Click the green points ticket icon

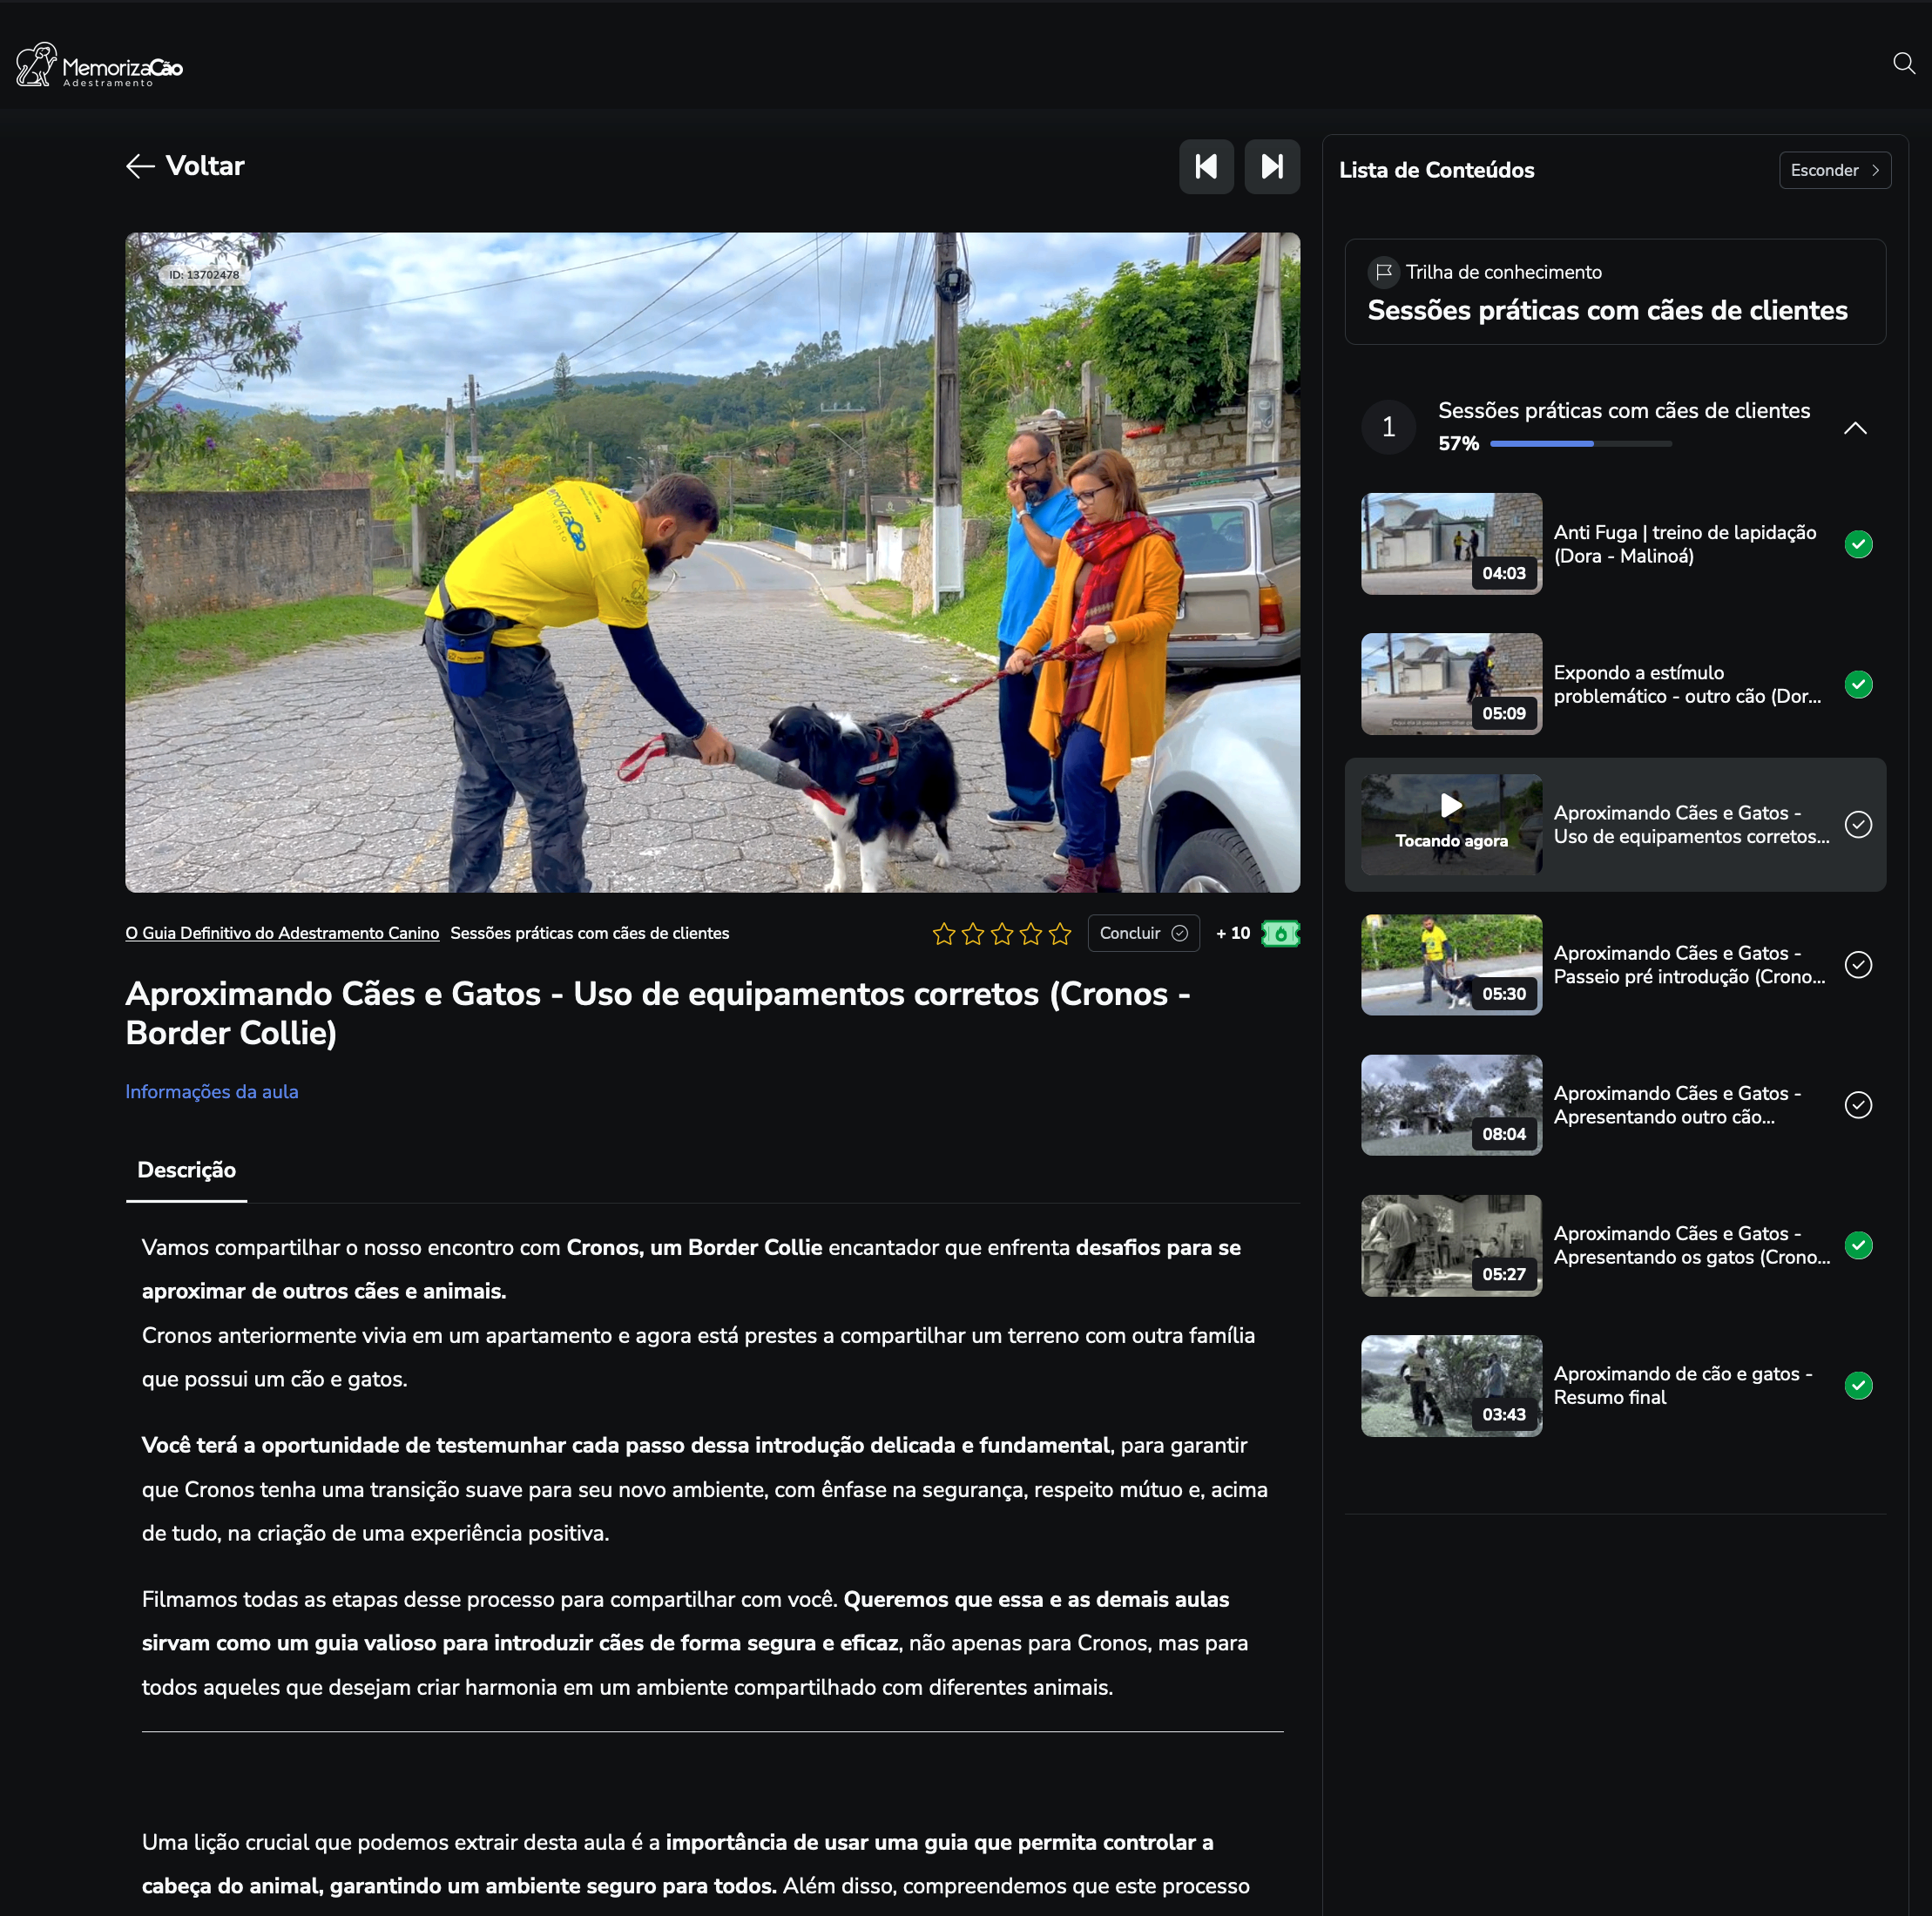coord(1280,933)
